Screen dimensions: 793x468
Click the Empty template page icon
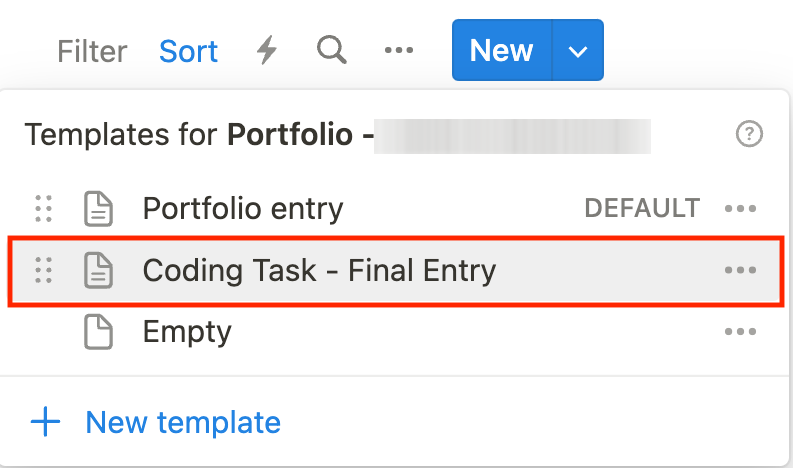click(x=98, y=332)
